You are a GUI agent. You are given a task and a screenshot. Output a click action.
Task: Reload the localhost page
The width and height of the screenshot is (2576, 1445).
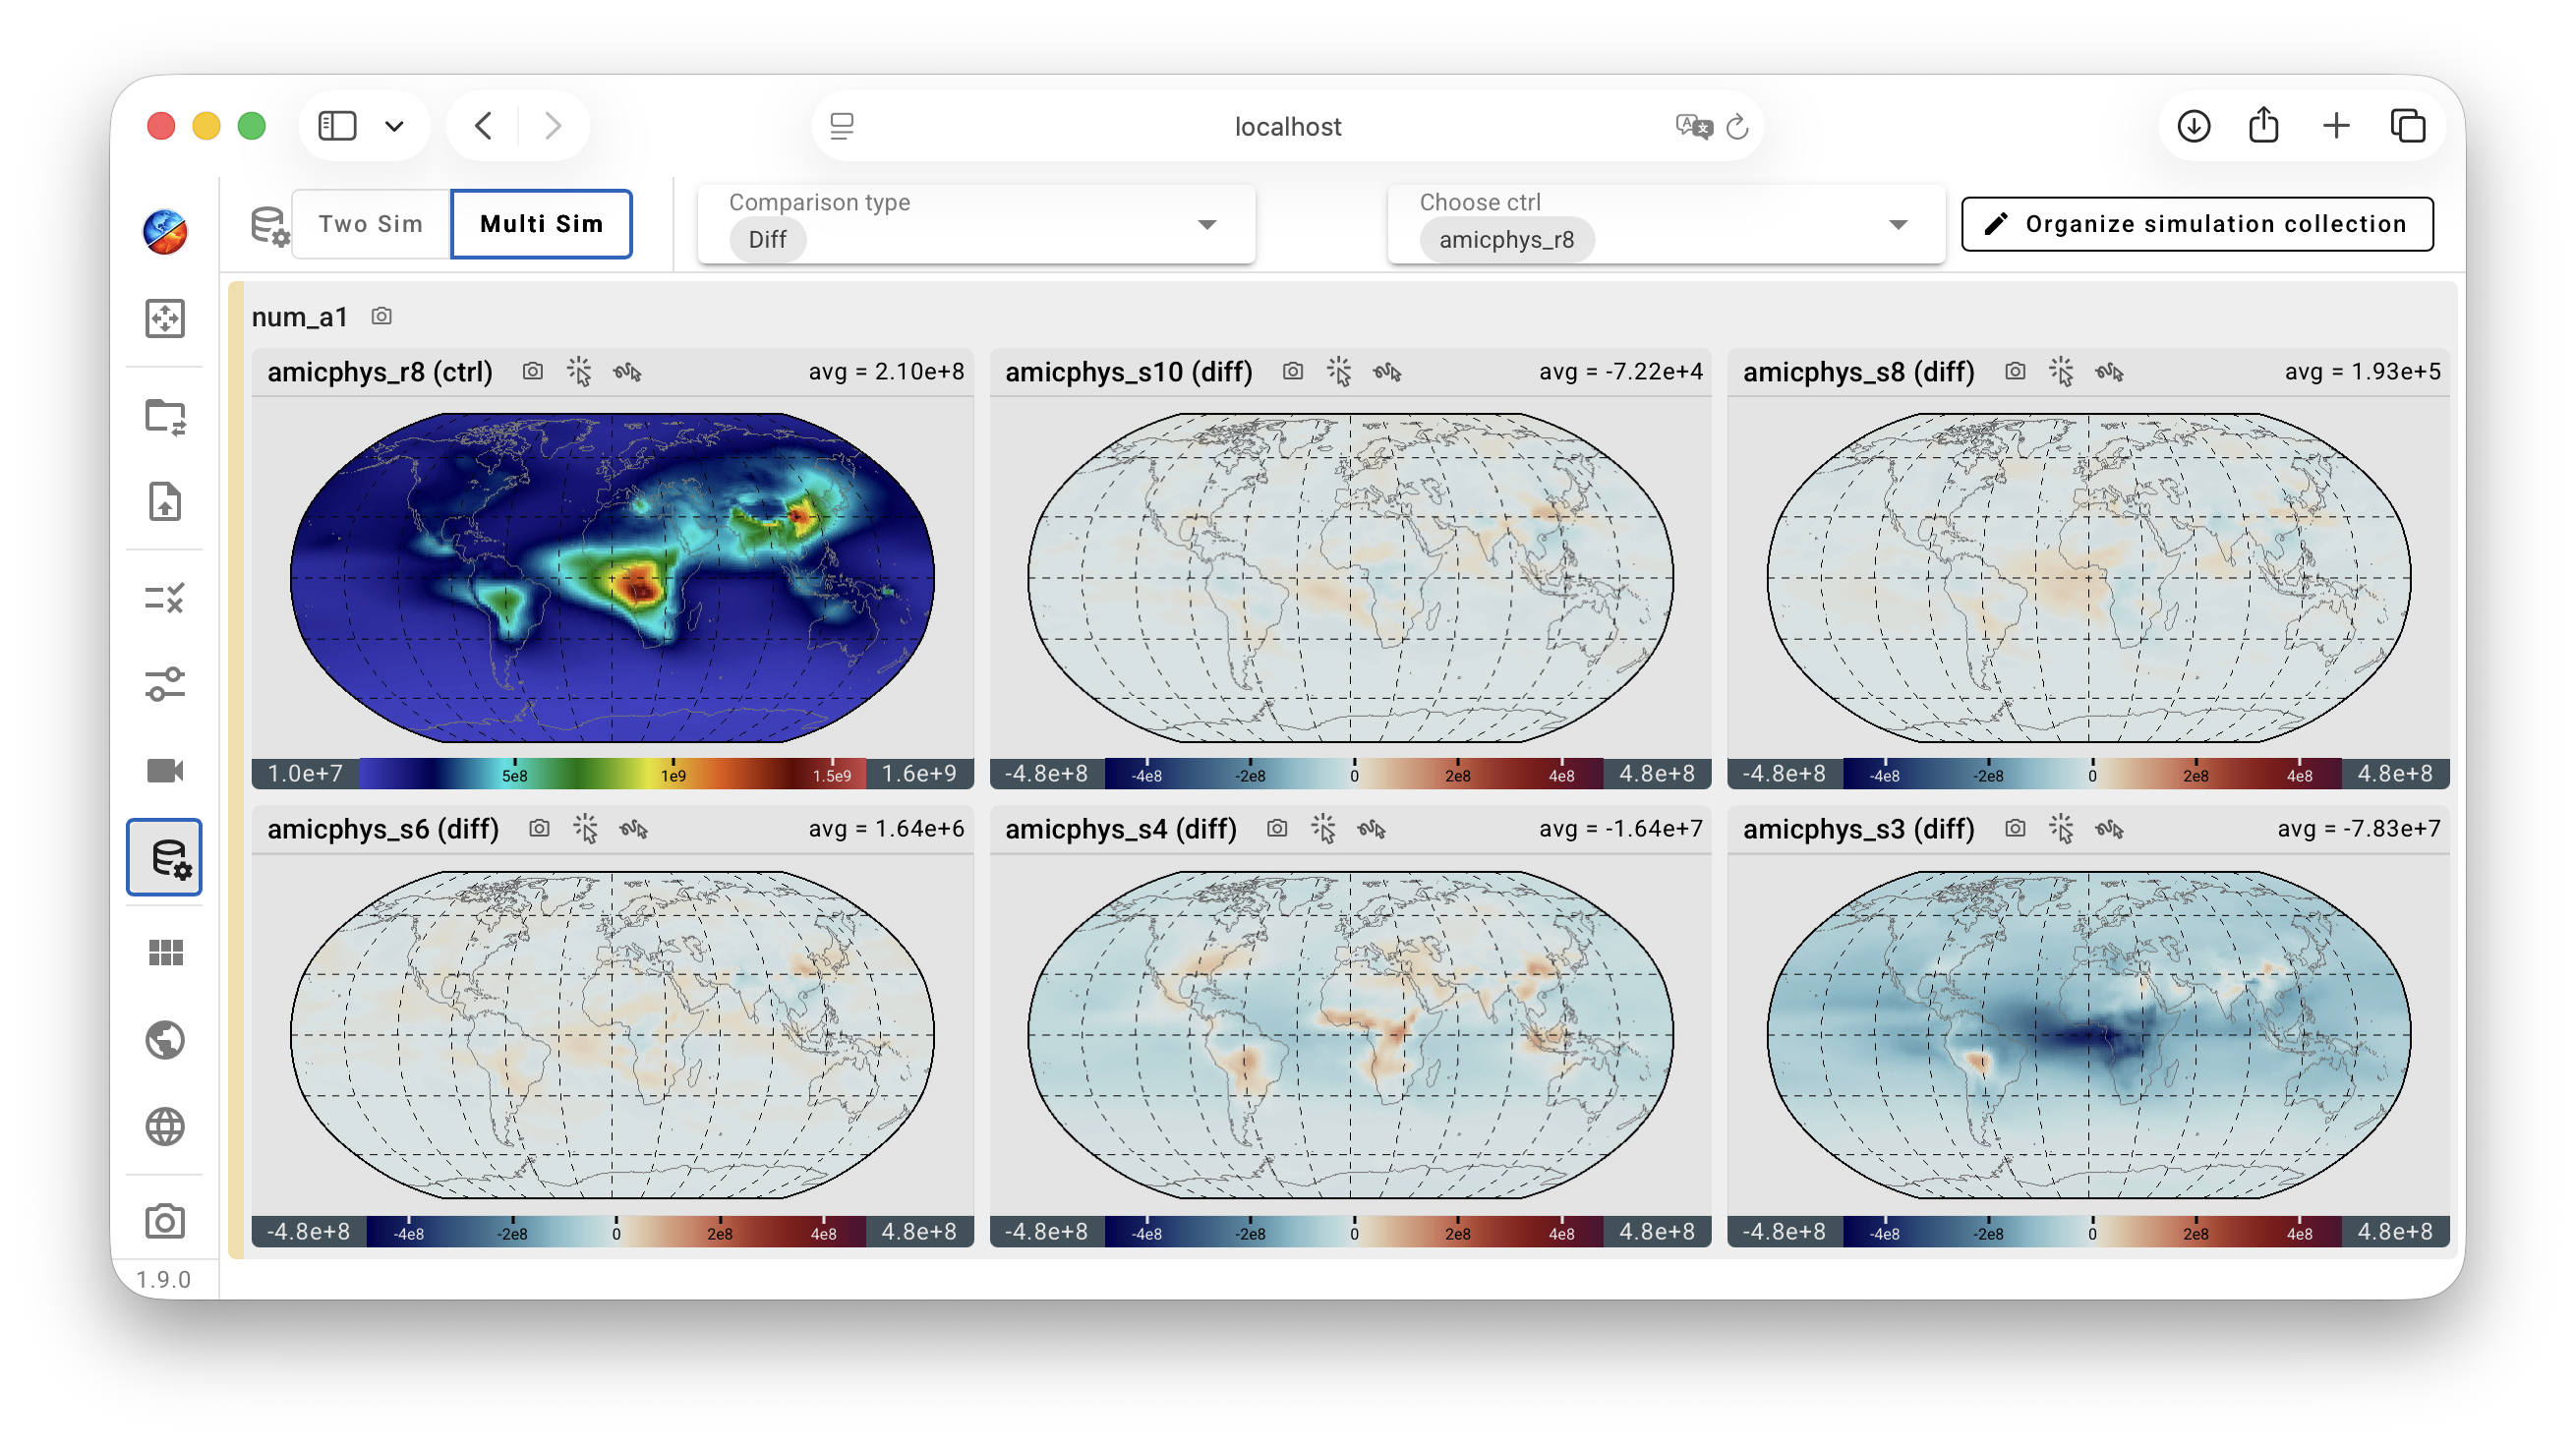pyautogui.click(x=1737, y=127)
